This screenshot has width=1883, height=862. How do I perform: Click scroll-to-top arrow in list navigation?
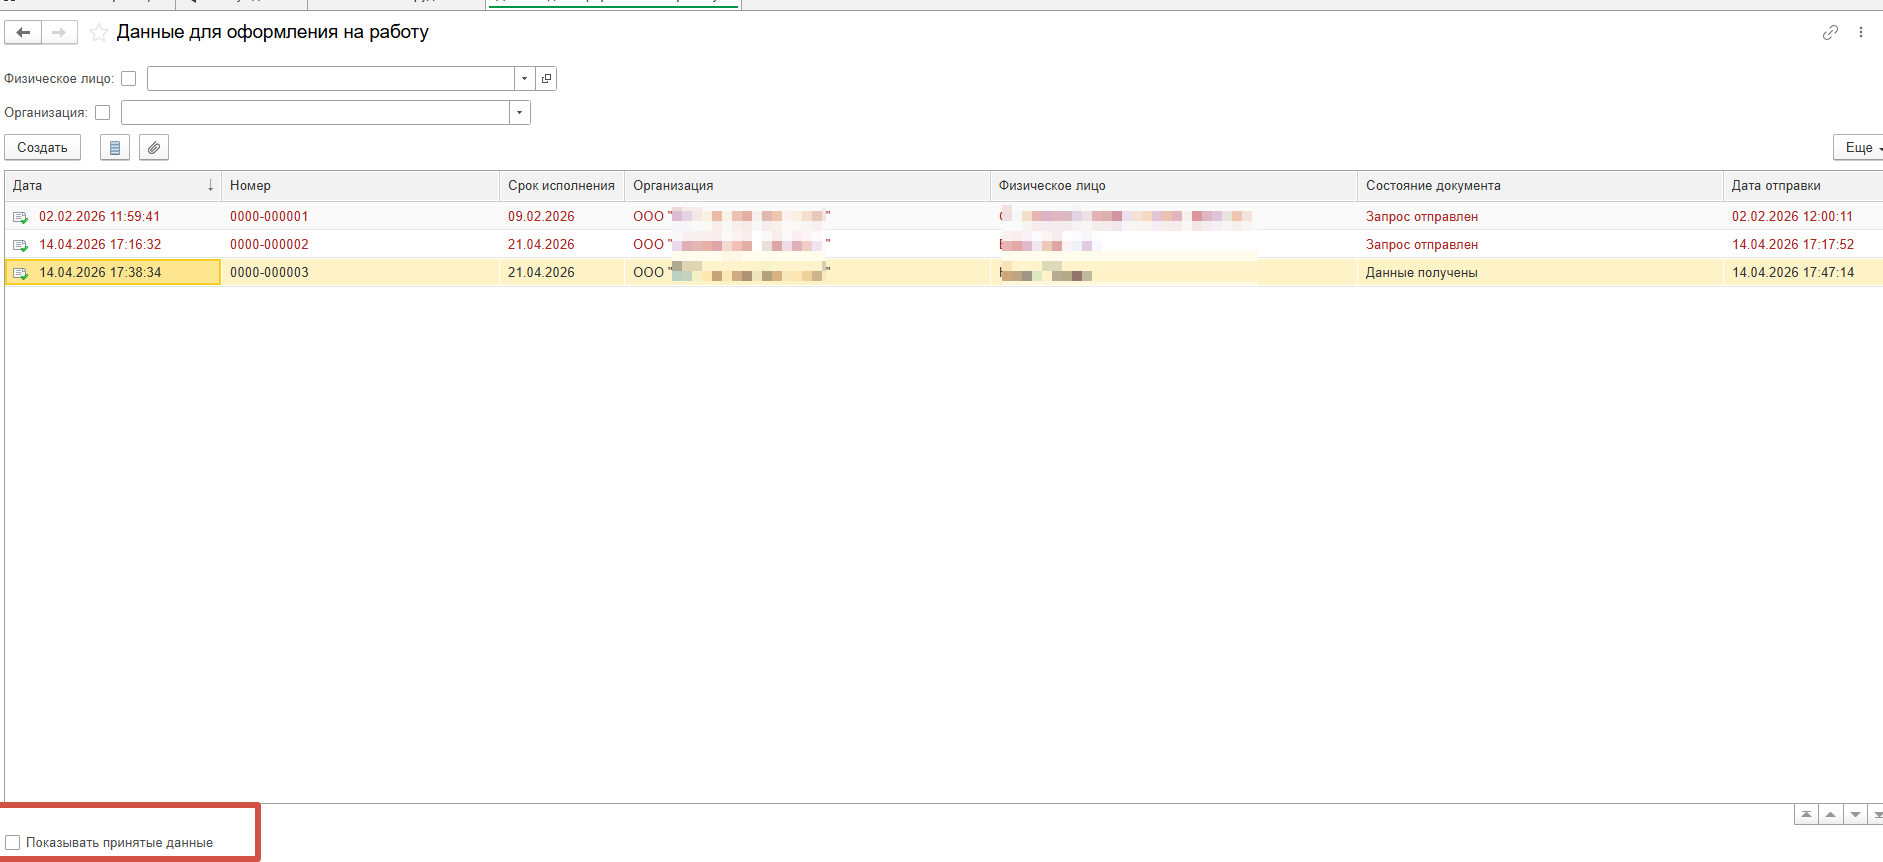point(1806,815)
